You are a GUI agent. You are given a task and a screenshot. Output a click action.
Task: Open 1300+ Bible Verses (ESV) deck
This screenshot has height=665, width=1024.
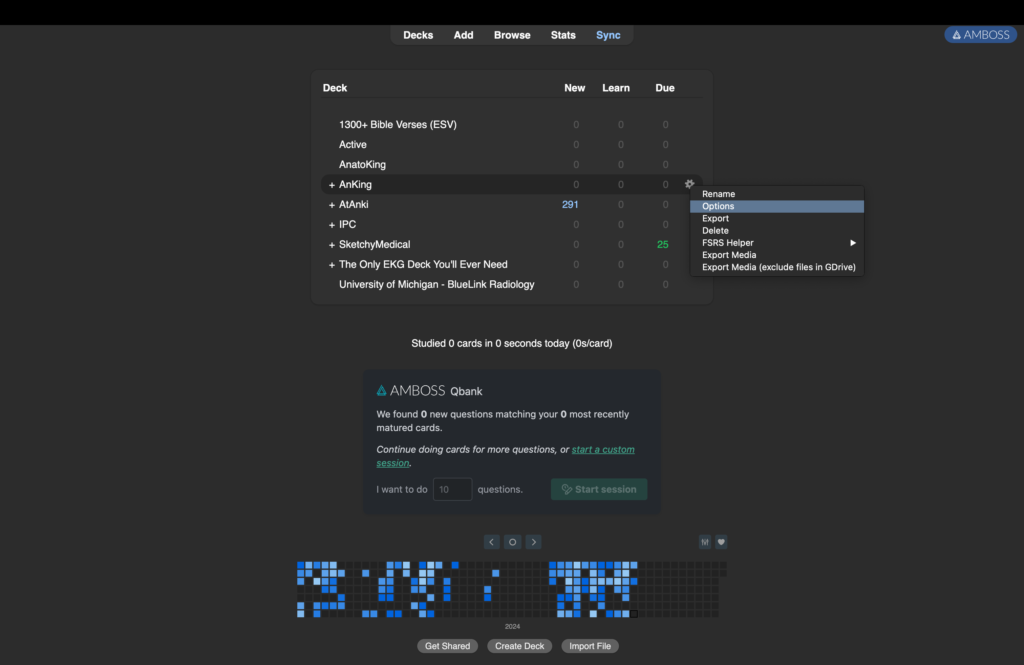[x=398, y=125]
